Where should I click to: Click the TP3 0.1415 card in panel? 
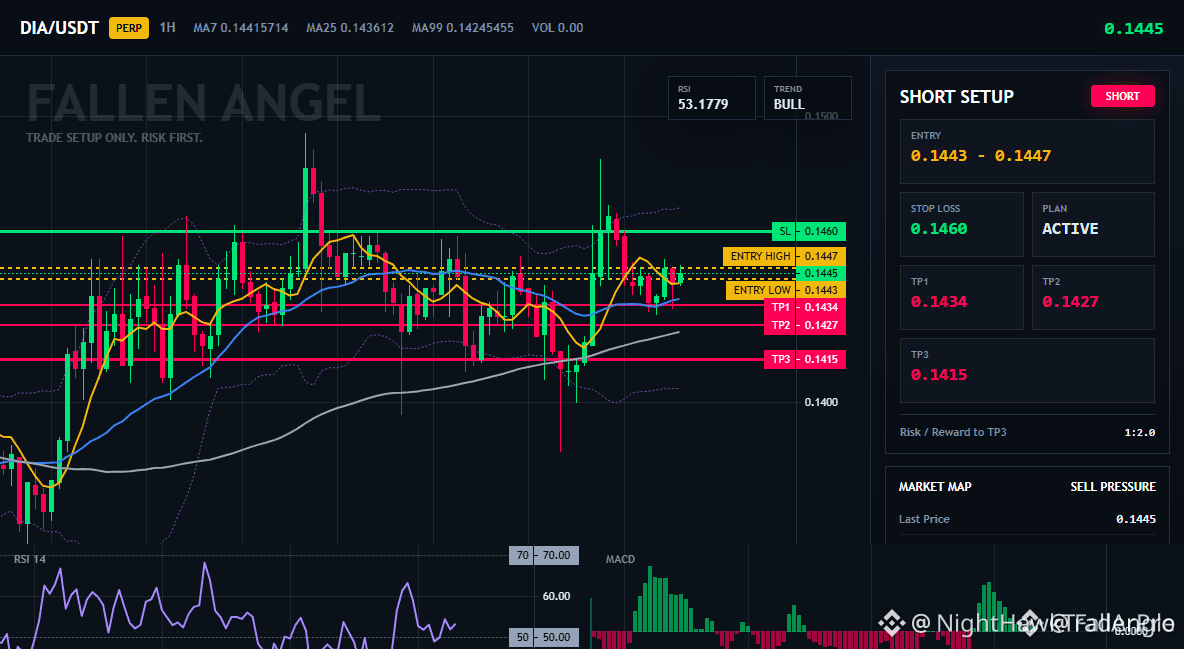pos(1027,370)
